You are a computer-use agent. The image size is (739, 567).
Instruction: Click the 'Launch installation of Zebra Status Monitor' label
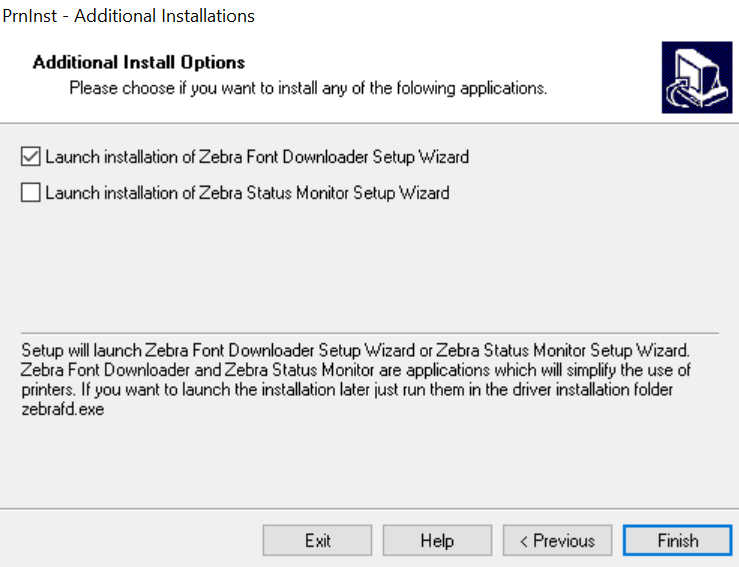247,193
